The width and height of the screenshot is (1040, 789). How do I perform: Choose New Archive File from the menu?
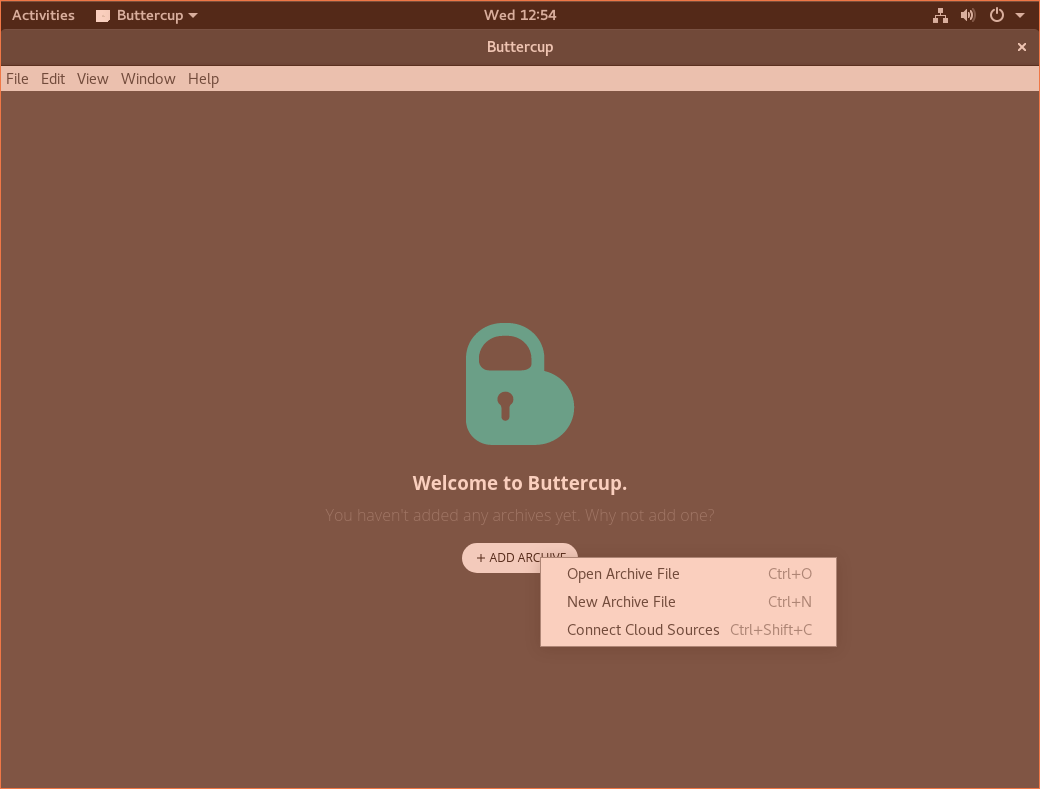click(x=688, y=602)
